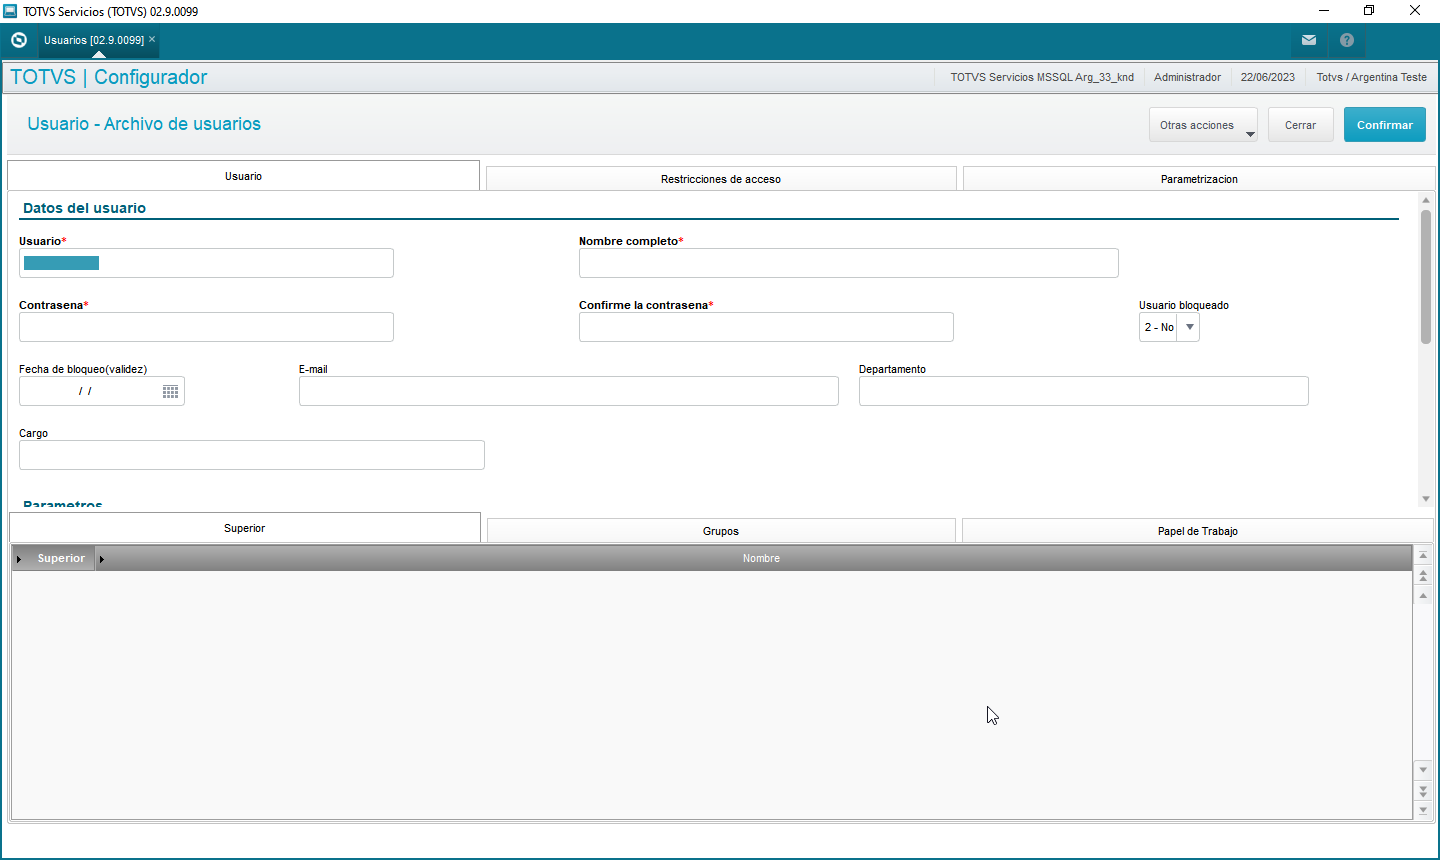The width and height of the screenshot is (1440, 860).
Task: Open calendar picker for Fecha de bloqueo
Action: pos(170,391)
